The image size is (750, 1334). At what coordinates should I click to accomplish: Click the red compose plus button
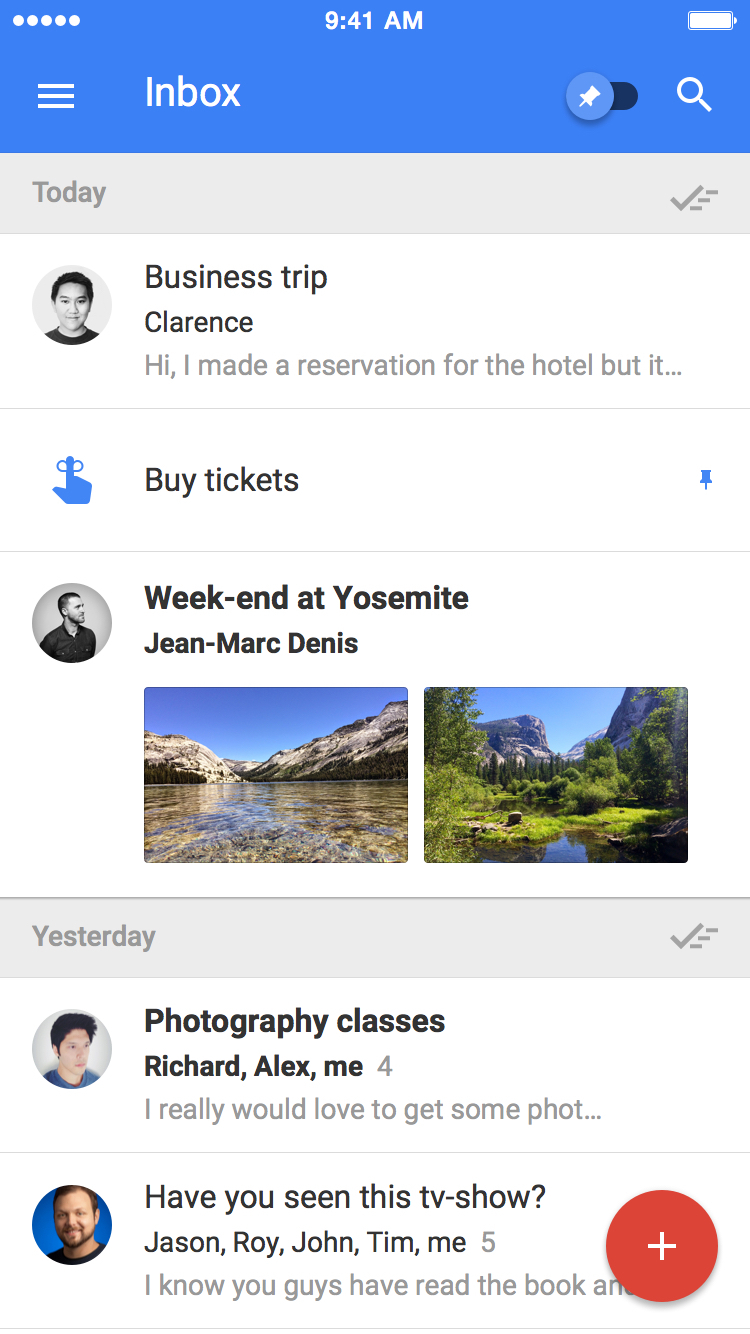coord(661,1246)
